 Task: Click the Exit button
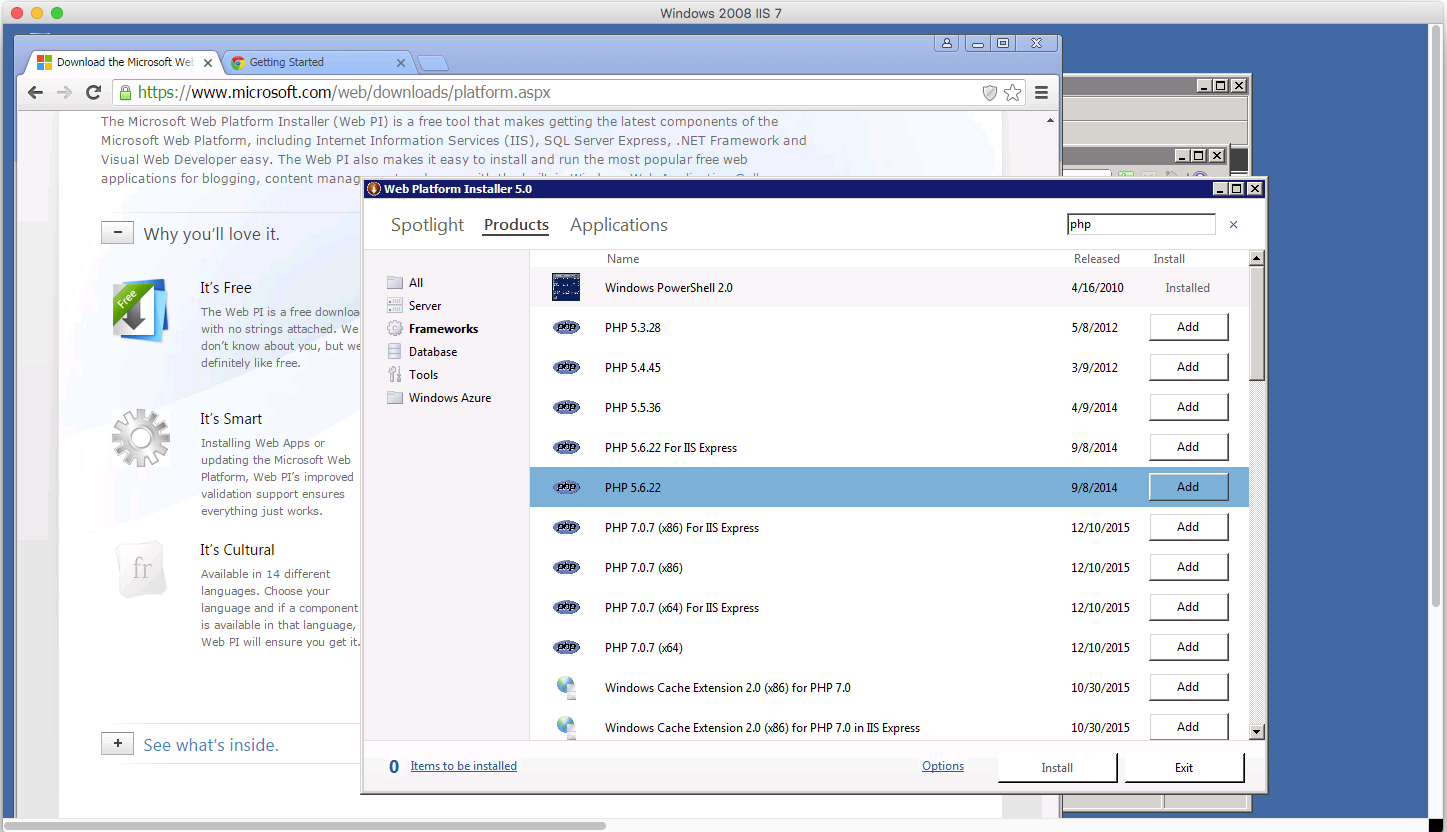click(1184, 768)
